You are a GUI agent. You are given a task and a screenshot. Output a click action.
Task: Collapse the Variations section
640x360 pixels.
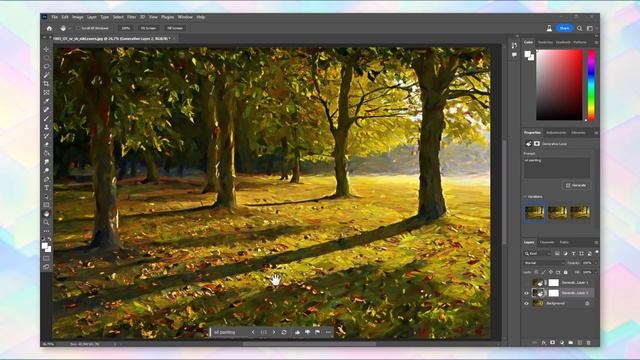click(x=525, y=197)
